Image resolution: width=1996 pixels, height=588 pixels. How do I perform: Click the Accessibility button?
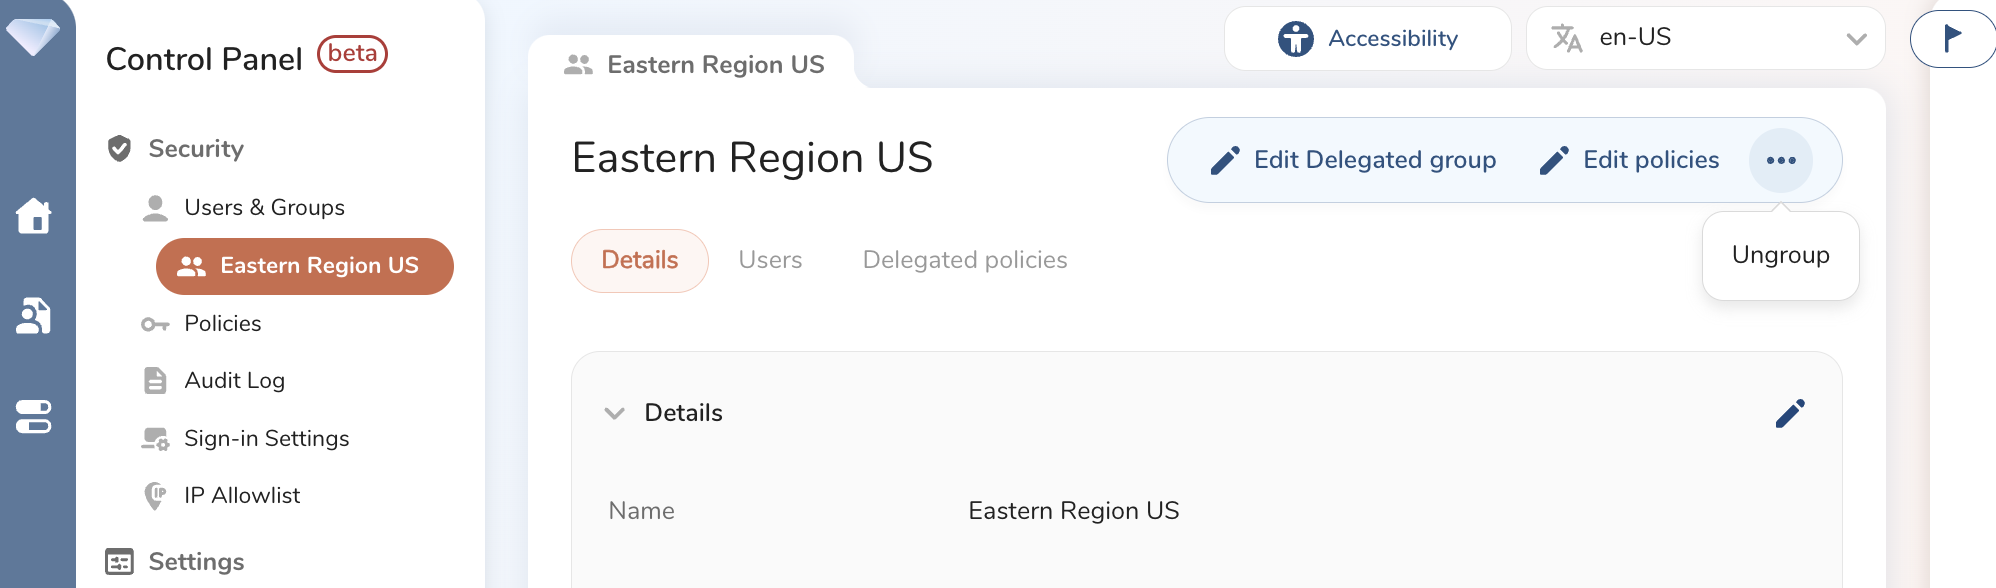pos(1367,39)
